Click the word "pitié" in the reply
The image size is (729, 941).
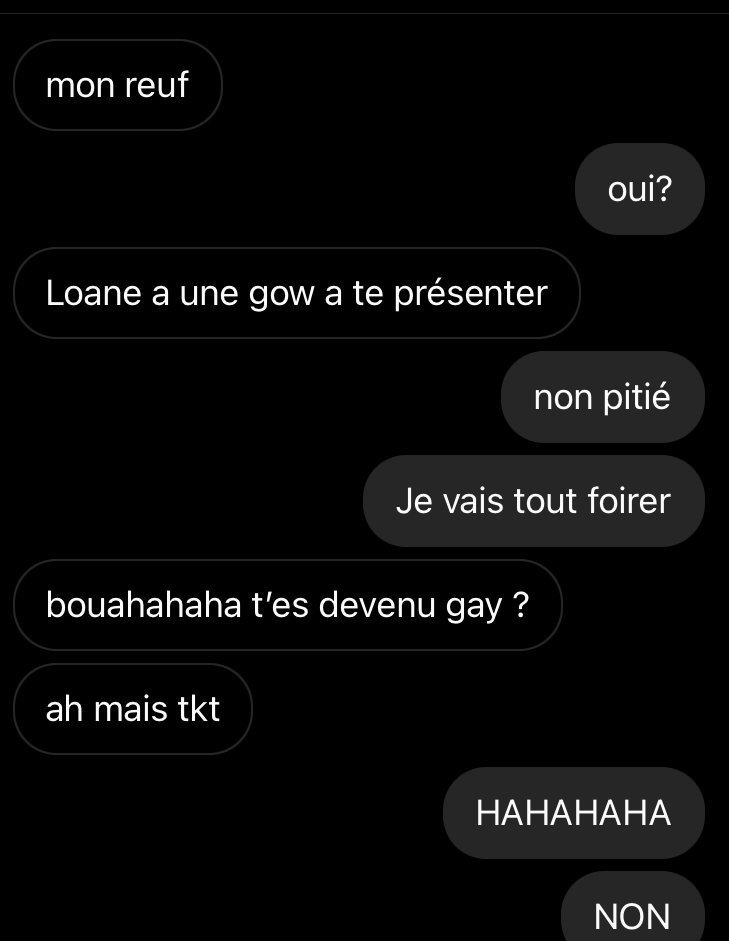point(637,398)
